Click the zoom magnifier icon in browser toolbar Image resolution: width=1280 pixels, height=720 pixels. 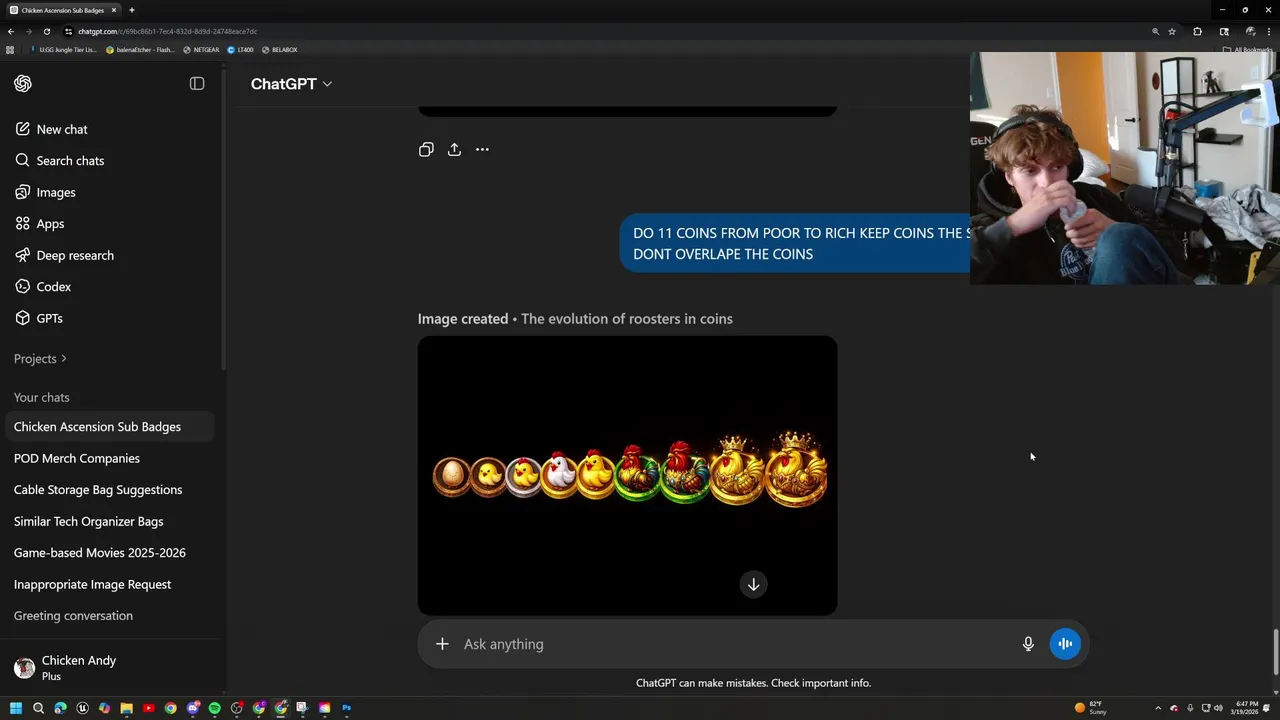[x=1155, y=31]
